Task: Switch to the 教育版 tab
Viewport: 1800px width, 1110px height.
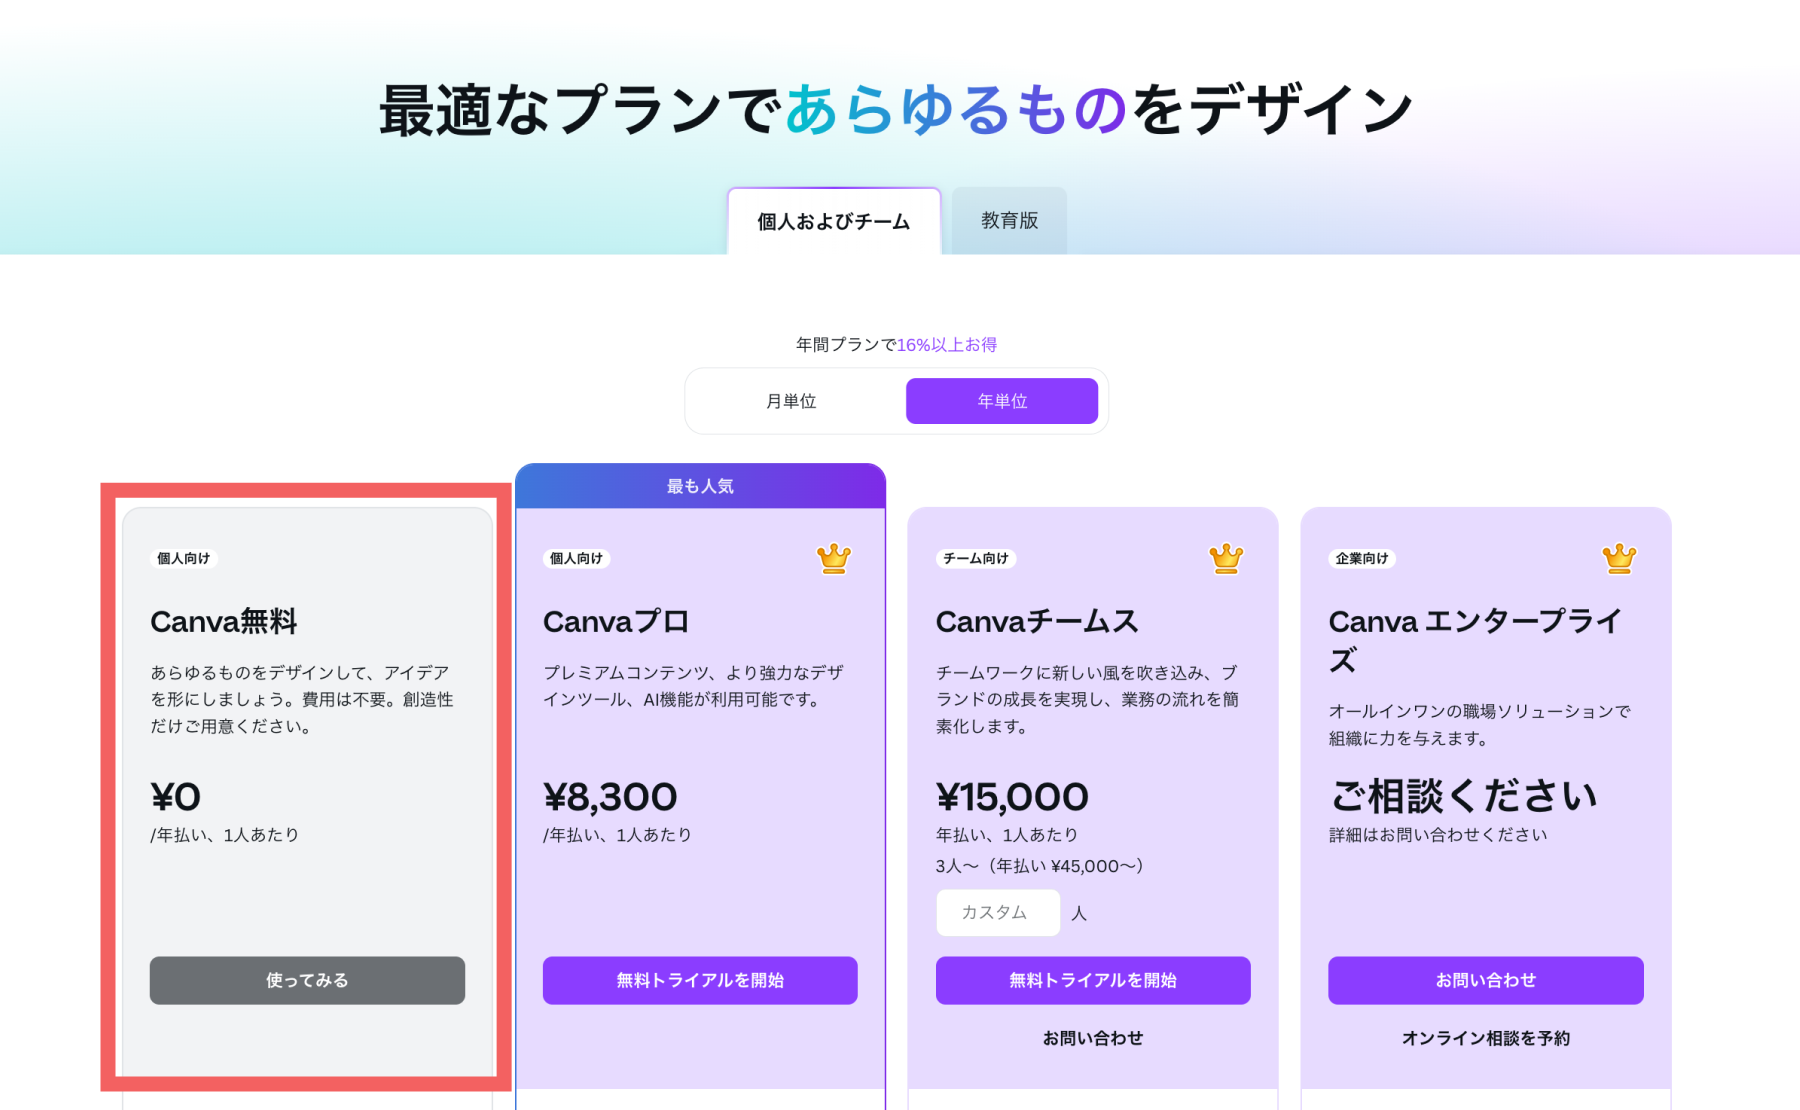Action: tap(1009, 220)
